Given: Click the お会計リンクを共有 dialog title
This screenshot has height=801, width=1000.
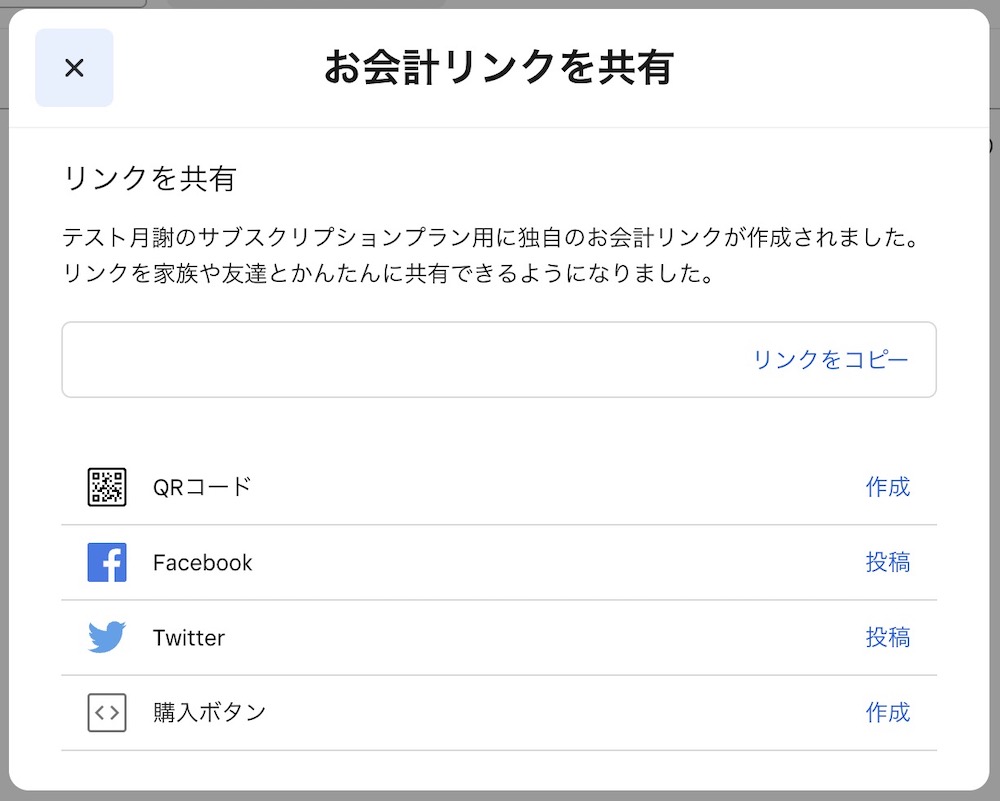Looking at the screenshot, I should tap(499, 68).
